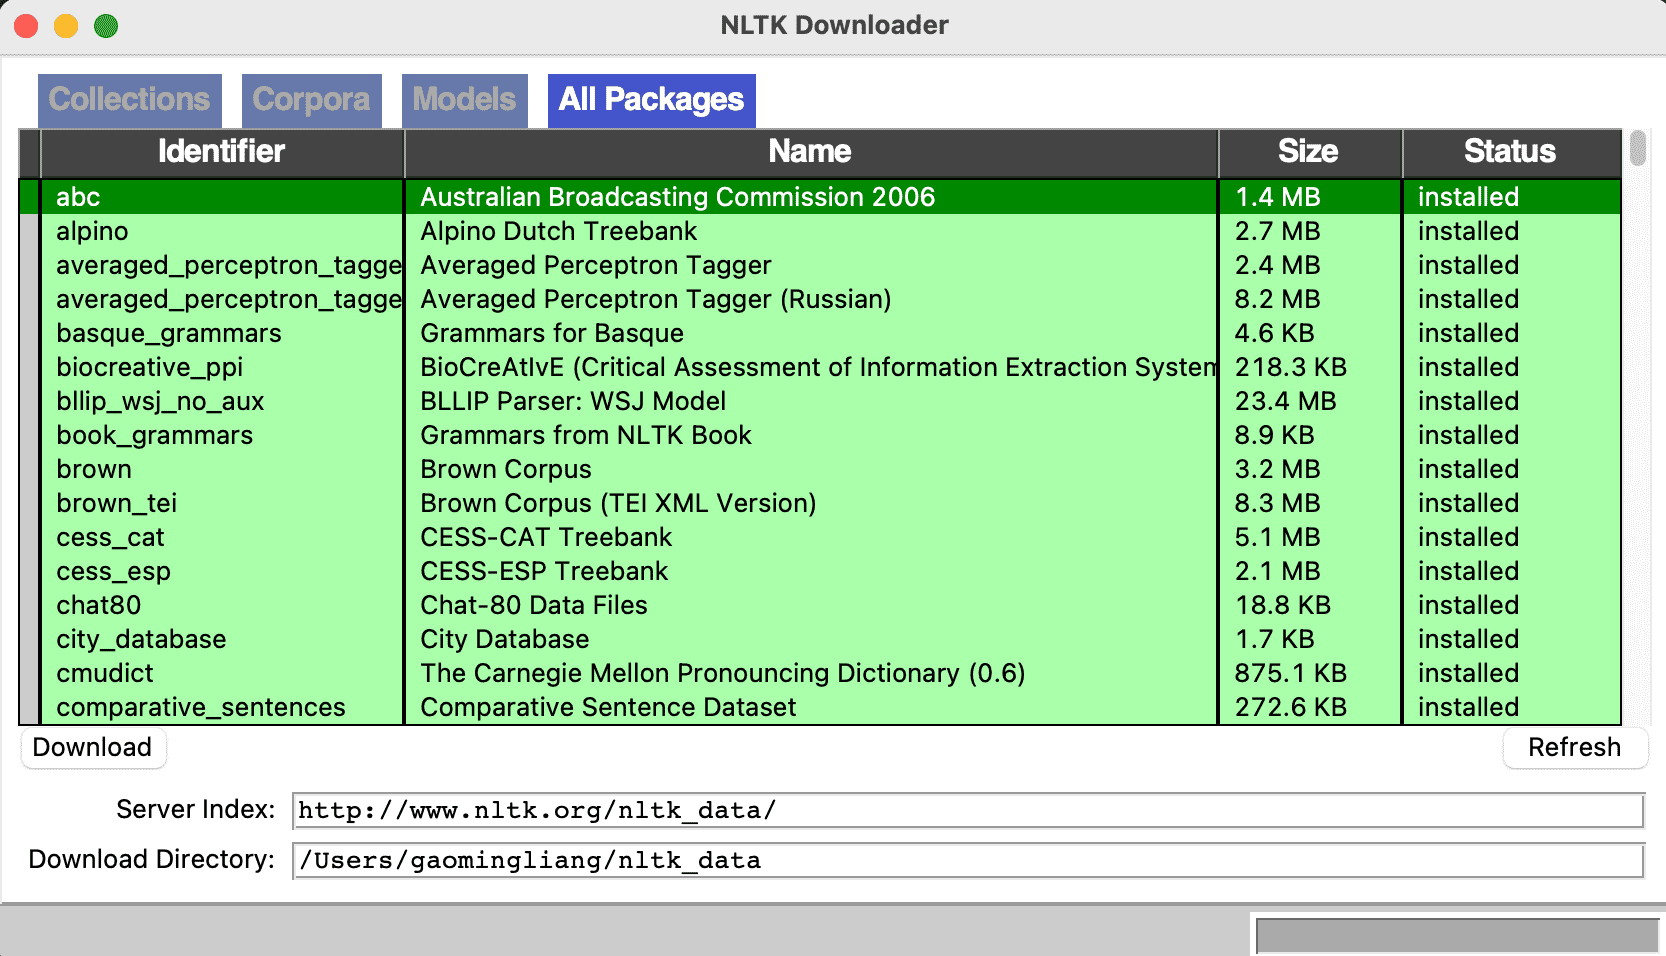Pick the comparative_sentences package row
1666x956 pixels.
pyautogui.click(x=200, y=707)
